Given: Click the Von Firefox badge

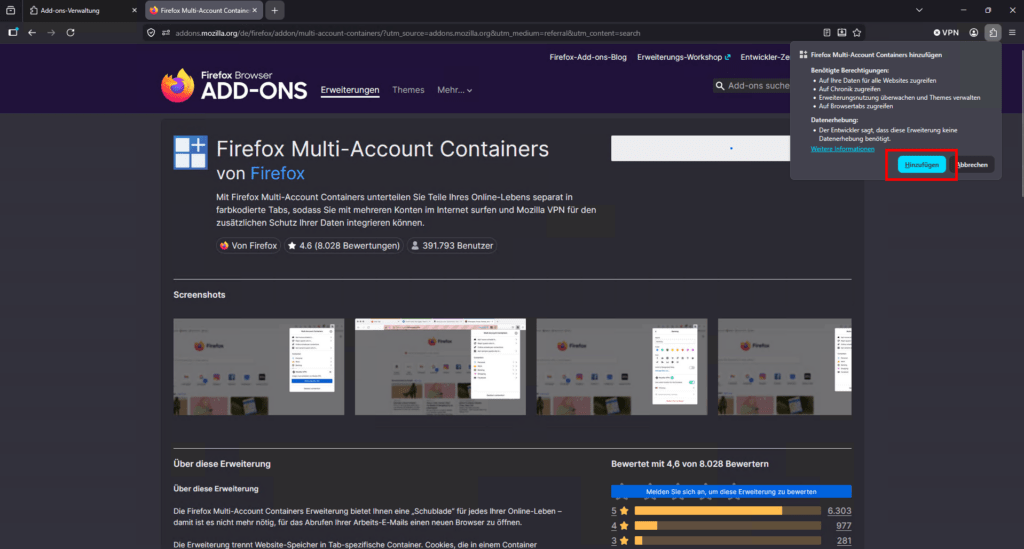Looking at the screenshot, I should click(248, 245).
